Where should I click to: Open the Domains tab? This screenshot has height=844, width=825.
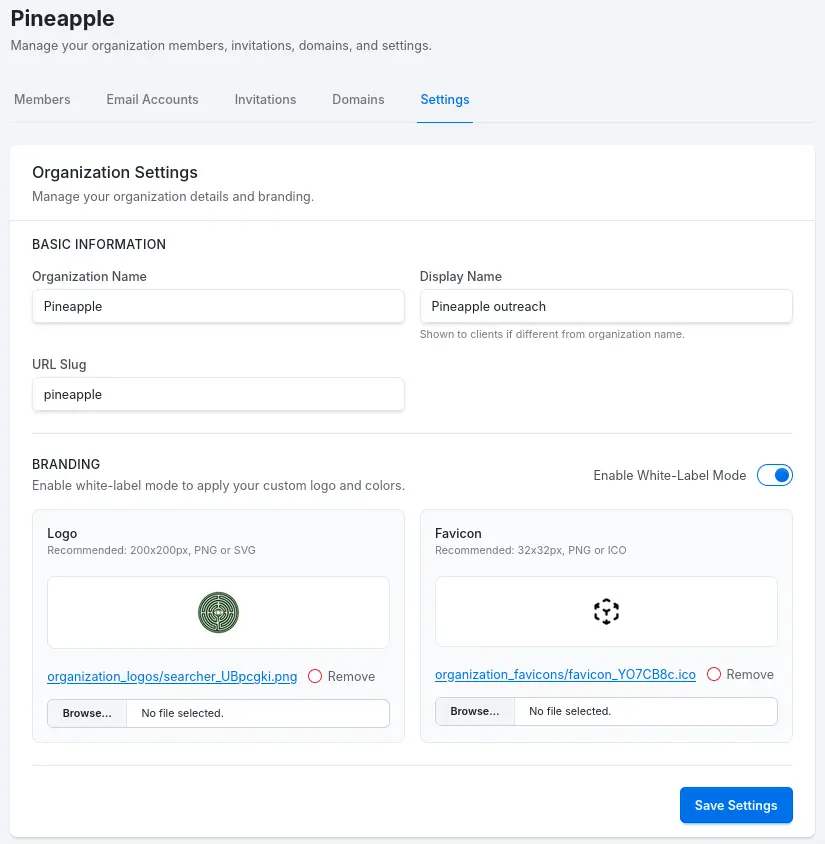tap(357, 99)
